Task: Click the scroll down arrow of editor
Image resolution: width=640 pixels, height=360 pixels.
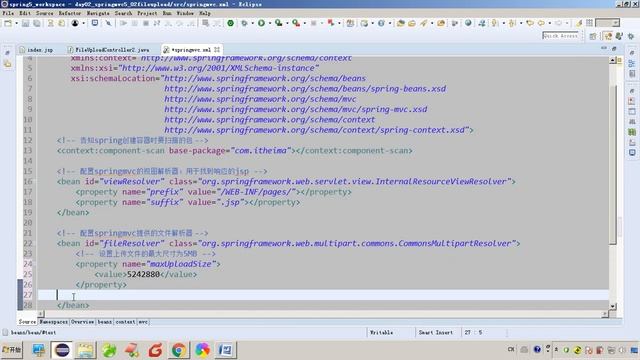Action: pyautogui.click(x=613, y=306)
